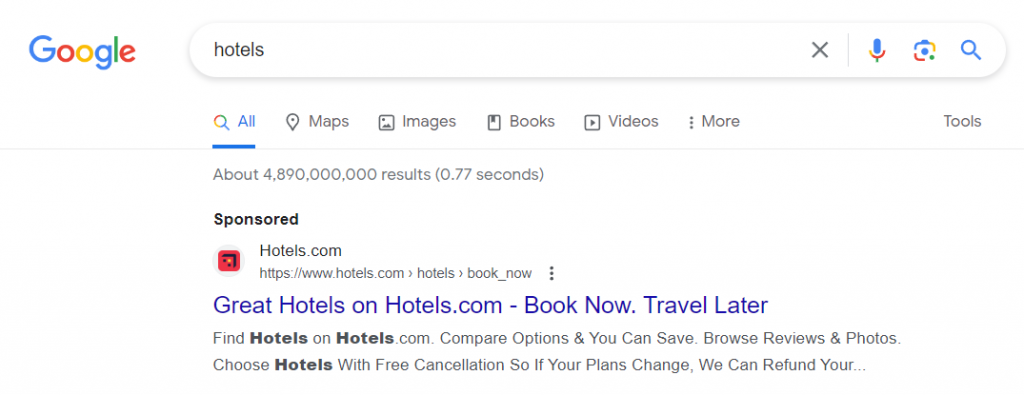Click the Hotels.com favicon icon

(229, 261)
